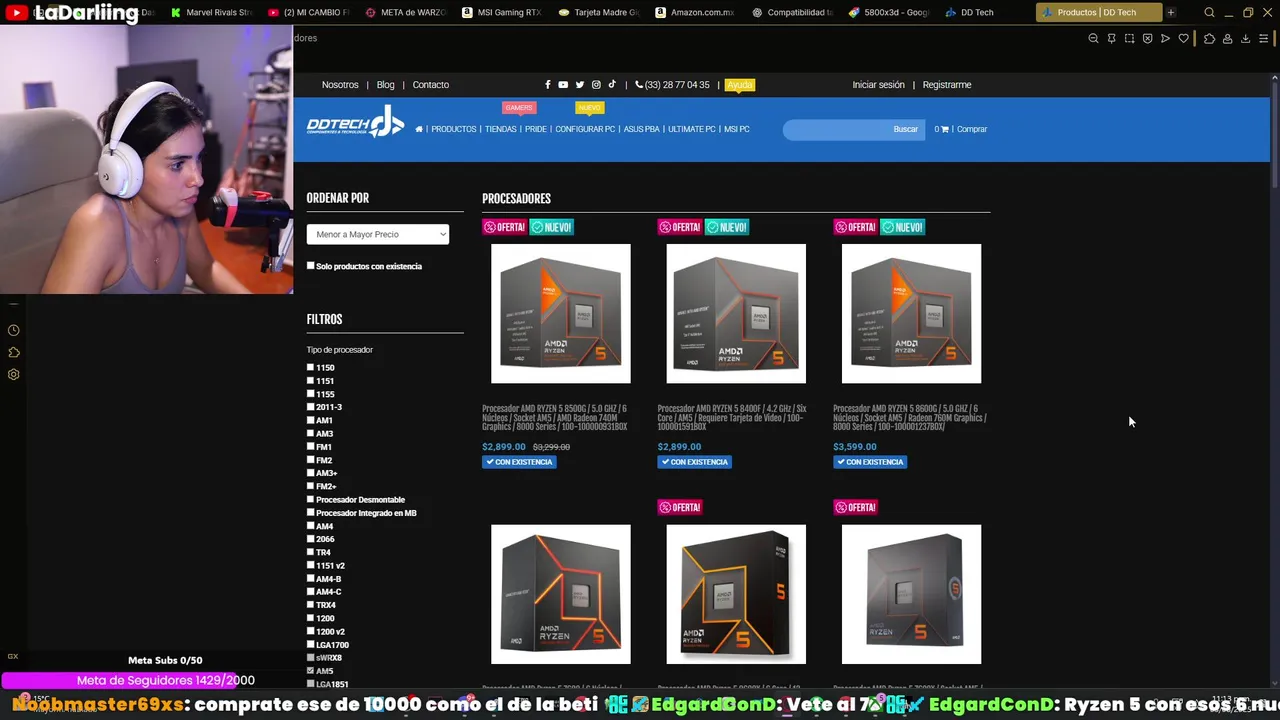Open the Ryzen 5 8400F product title
The height and width of the screenshot is (720, 1280).
pyautogui.click(x=732, y=418)
